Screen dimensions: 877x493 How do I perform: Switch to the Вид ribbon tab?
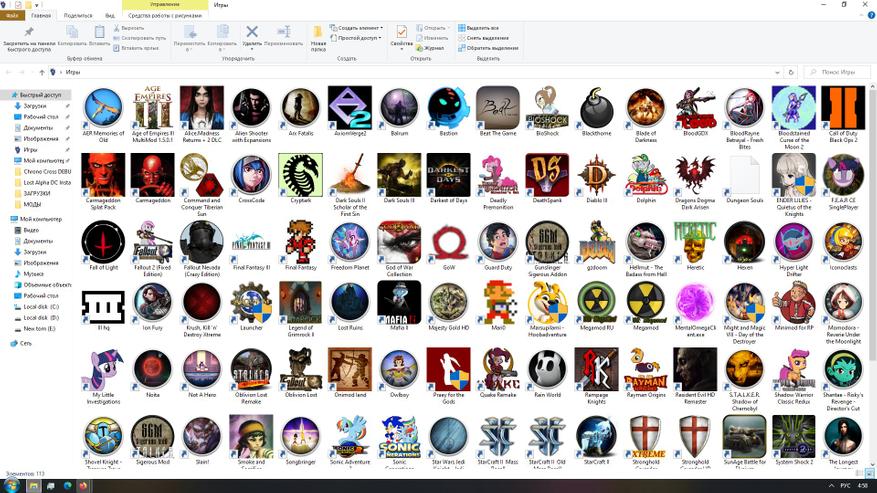click(110, 16)
